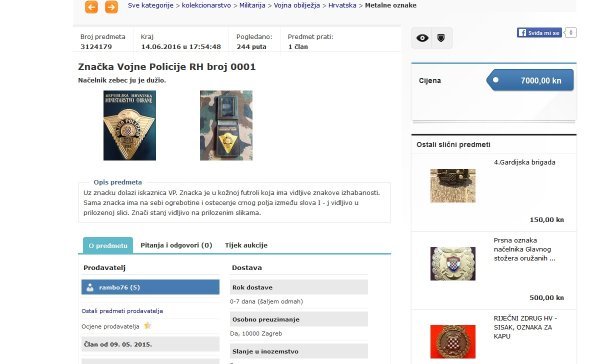
Task: Go to next item with orange right arrow
Action: [x=111, y=7]
